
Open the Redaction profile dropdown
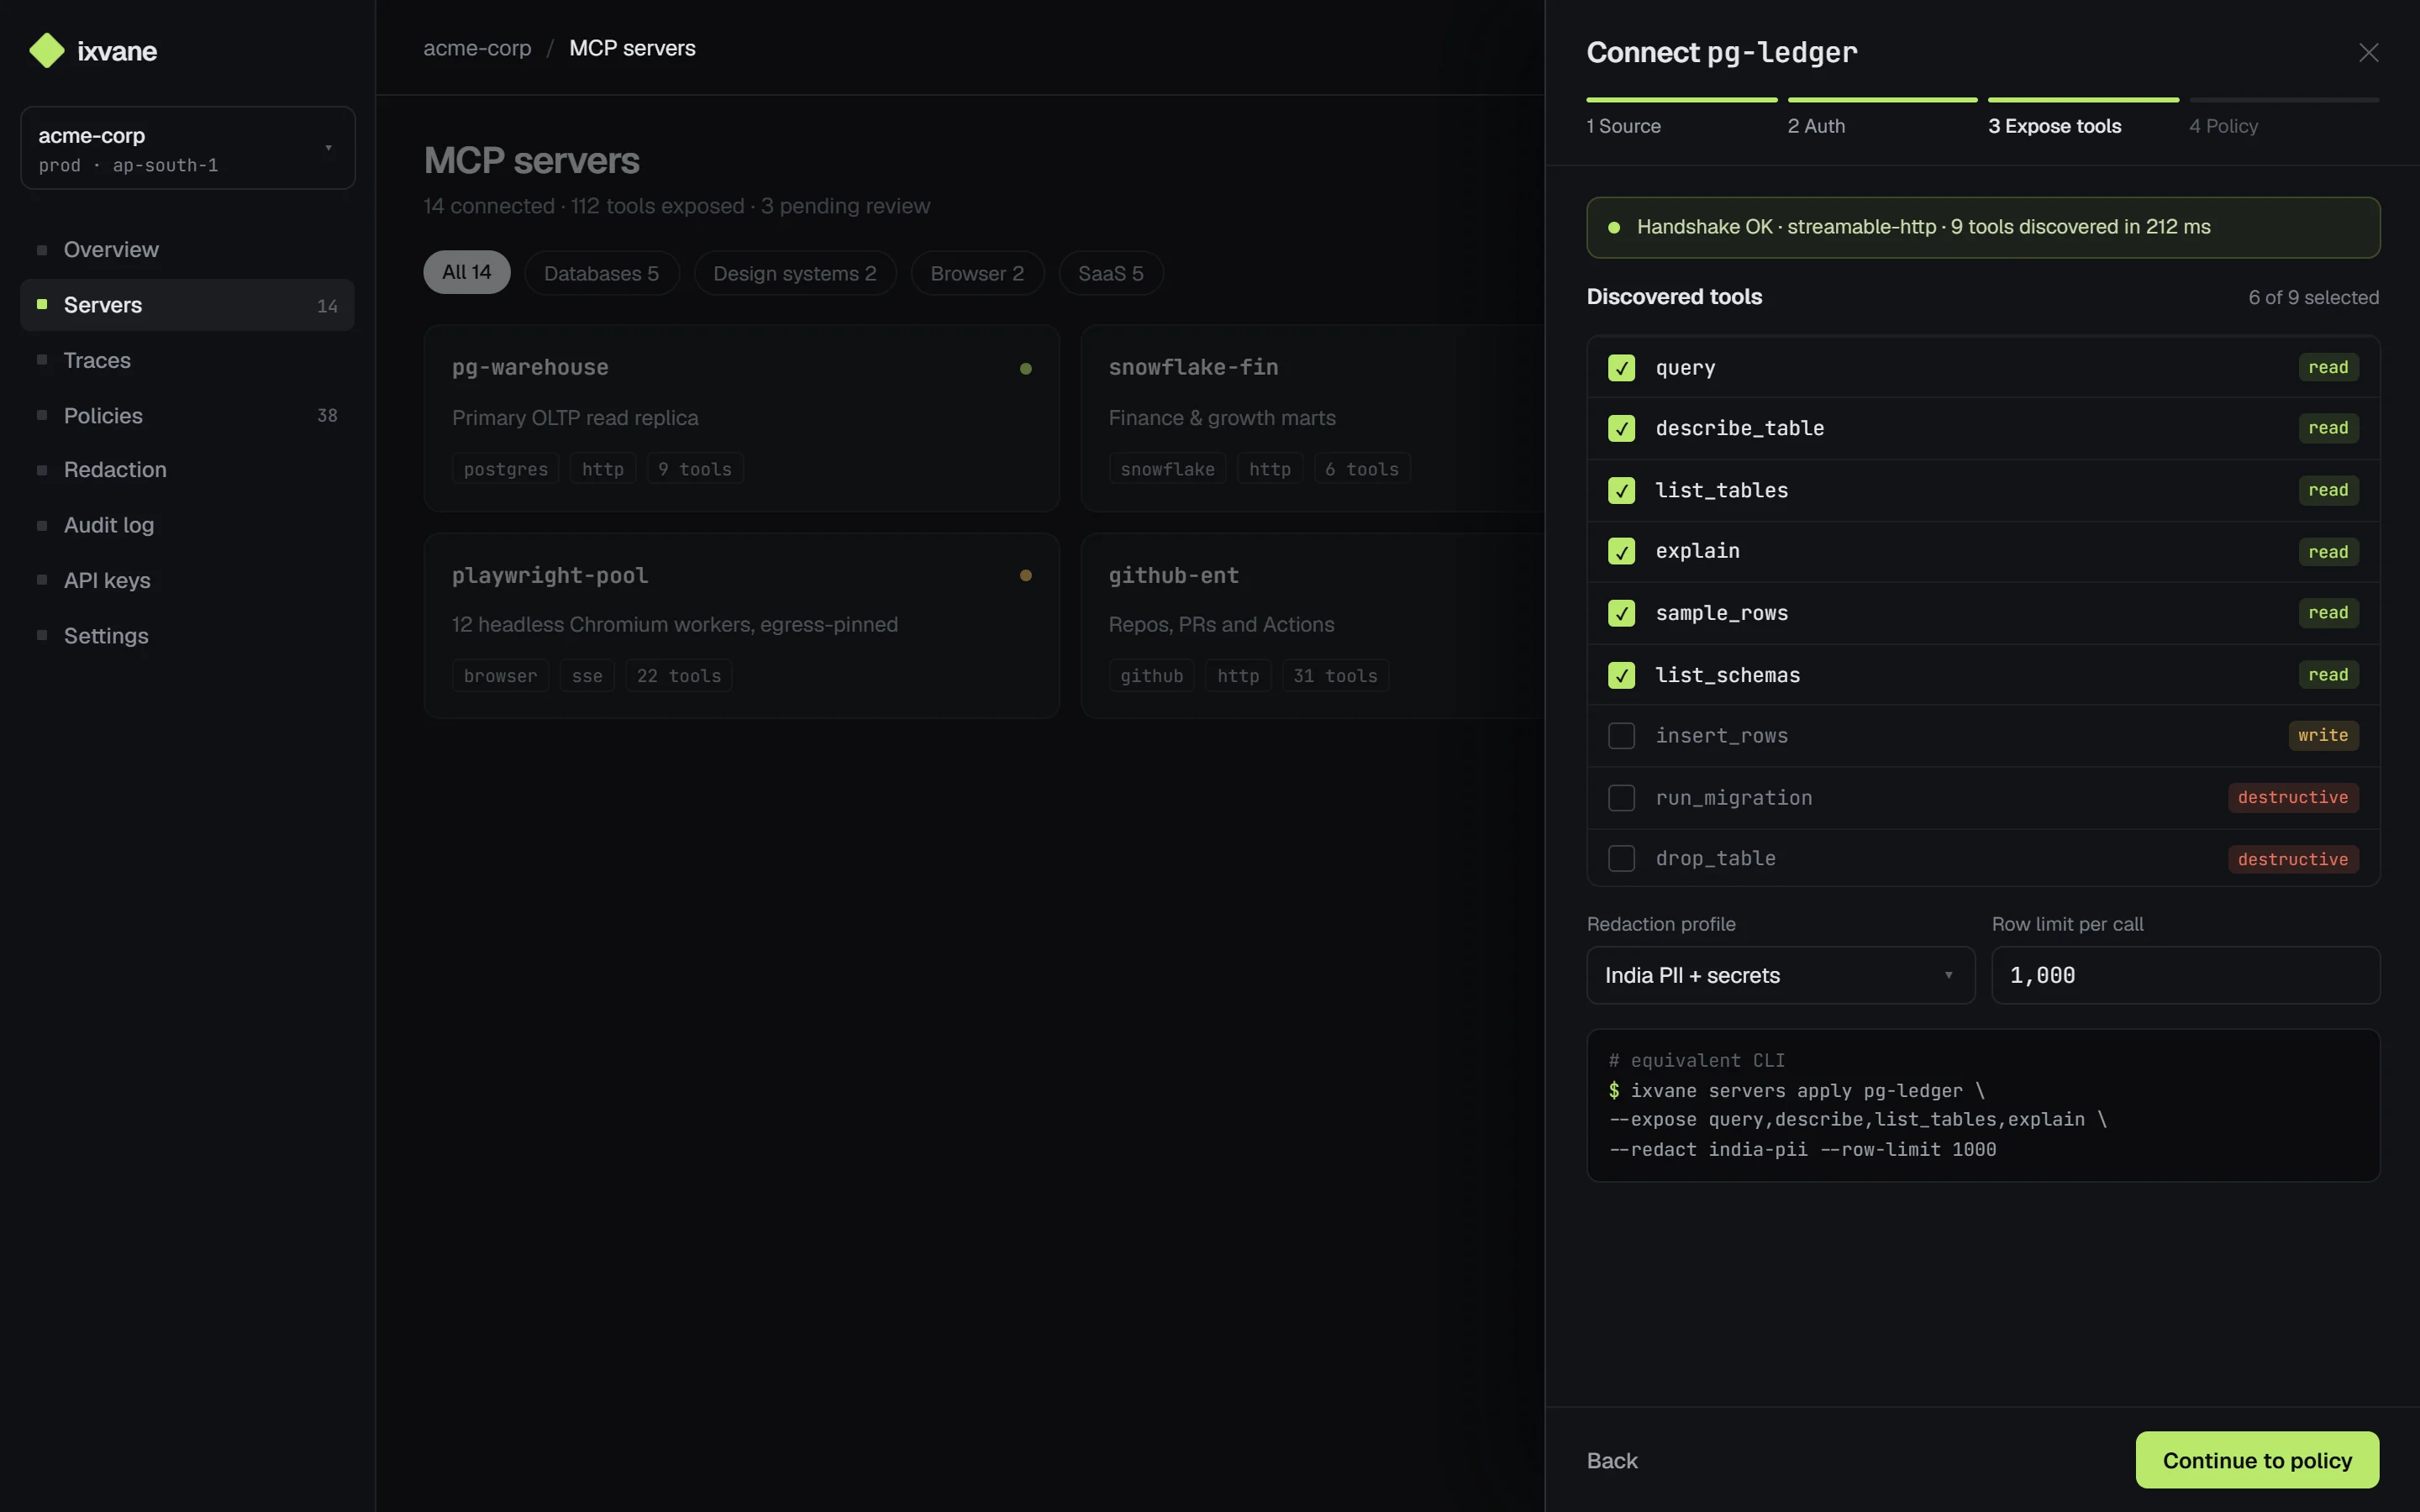1780,975
